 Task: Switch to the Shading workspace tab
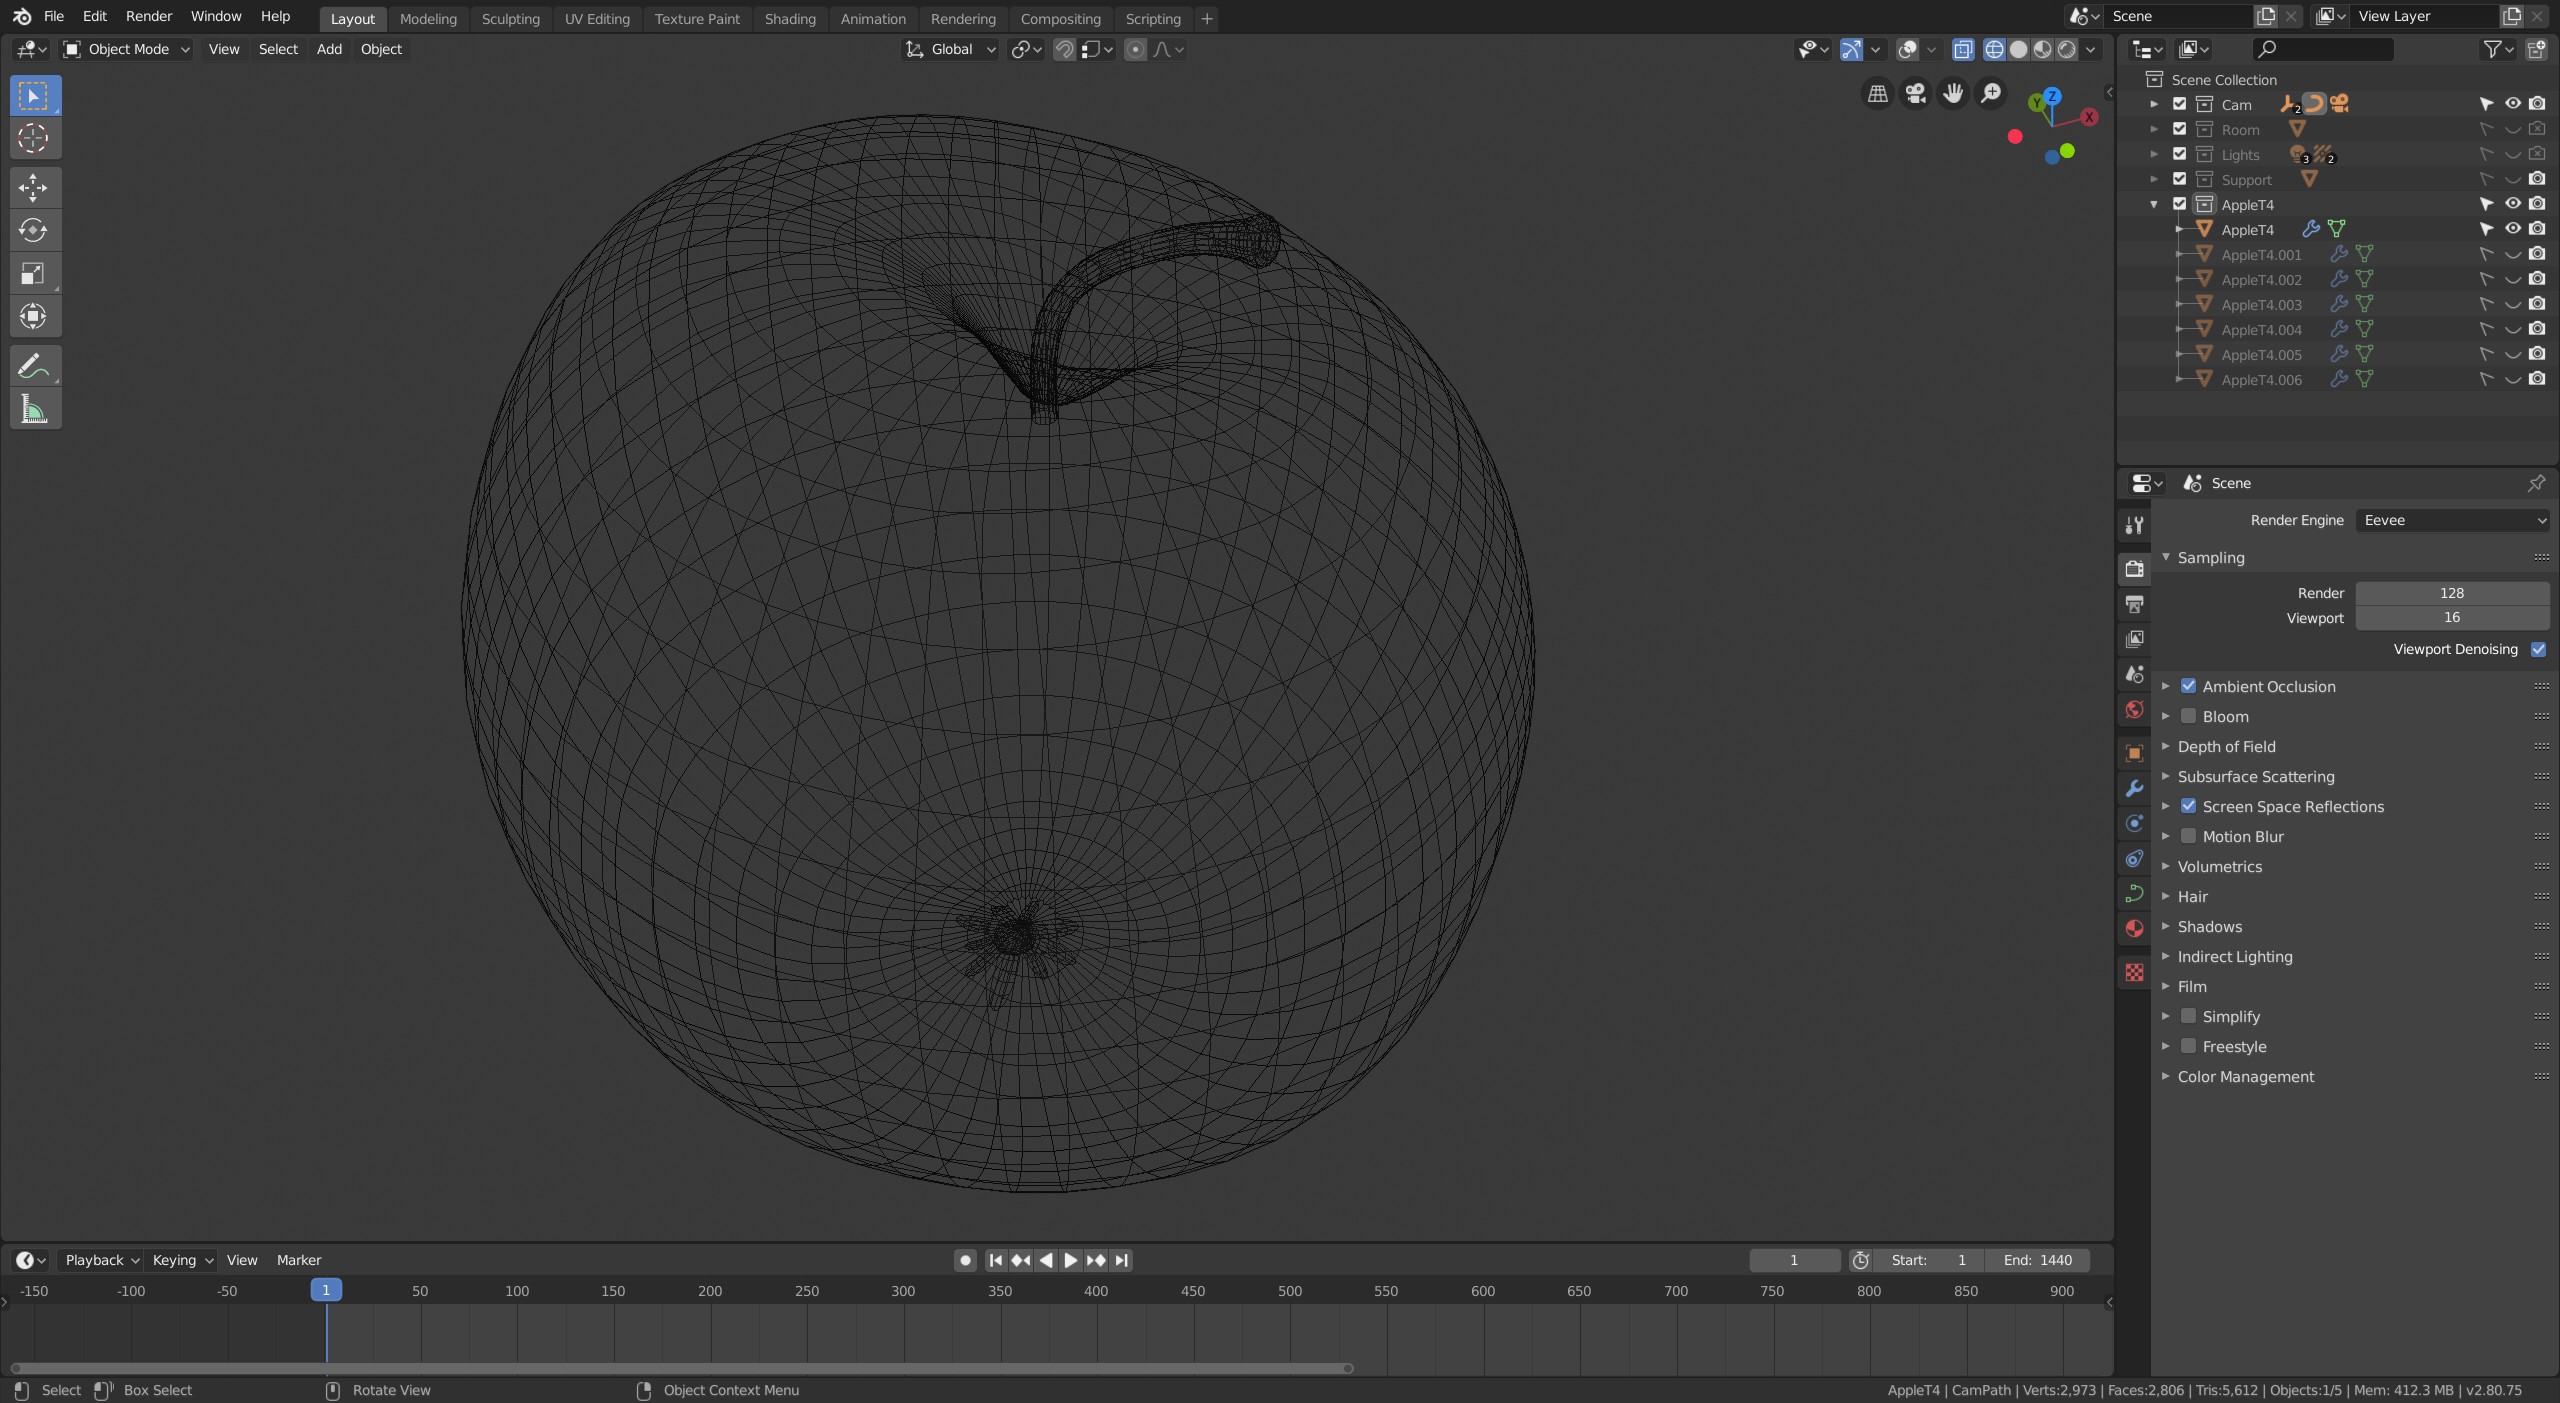789,18
